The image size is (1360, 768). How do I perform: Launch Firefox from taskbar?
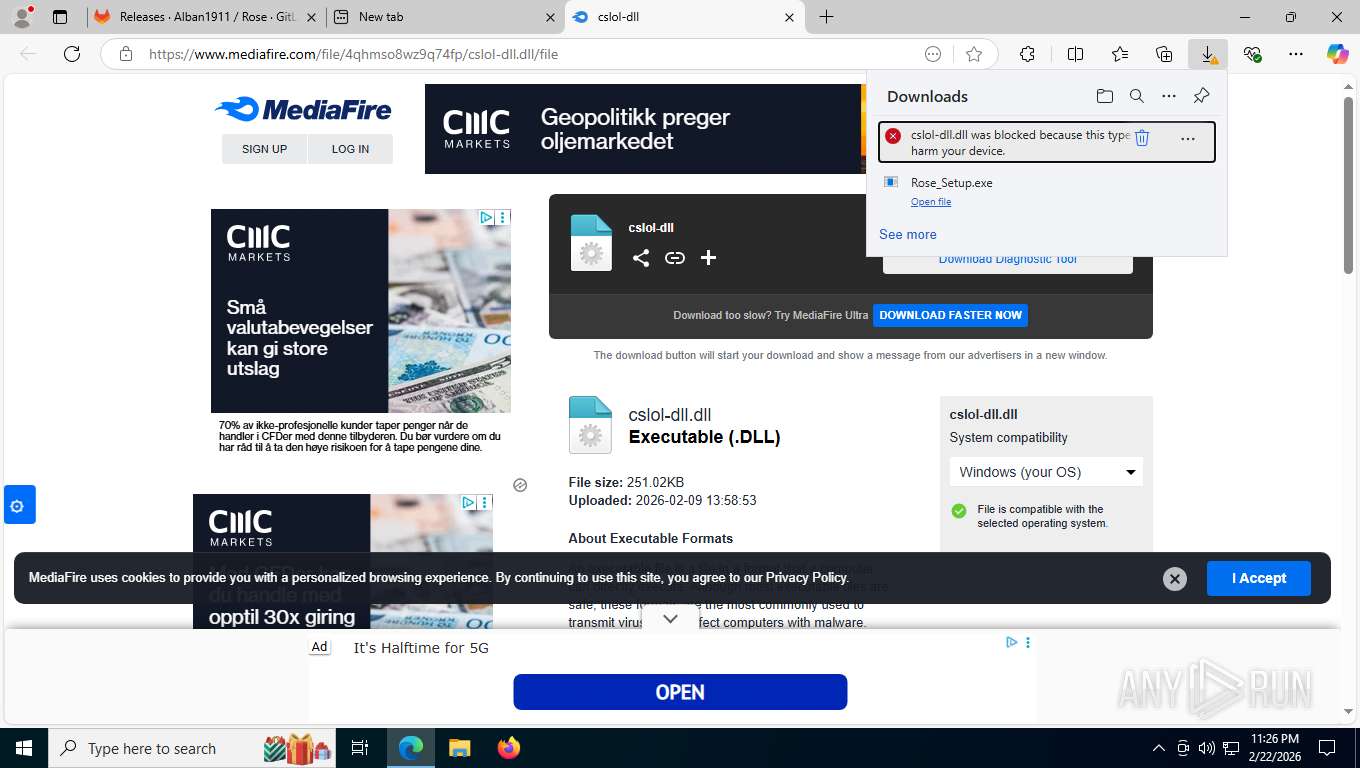pyautogui.click(x=509, y=748)
